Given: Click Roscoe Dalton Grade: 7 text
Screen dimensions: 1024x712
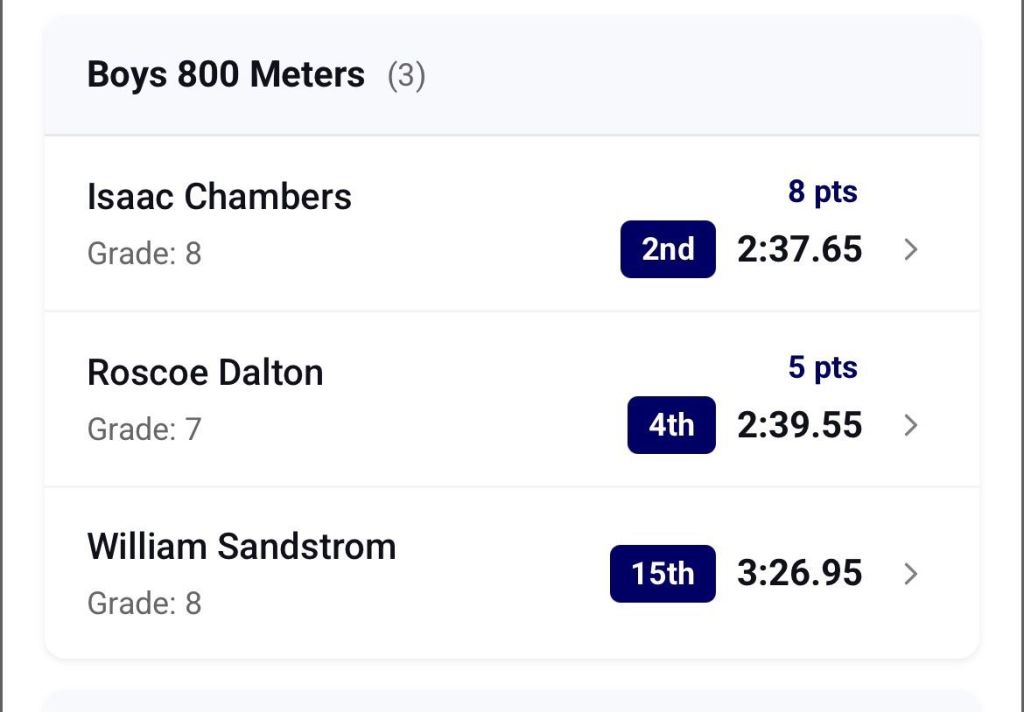Looking at the screenshot, I should [x=144, y=430].
